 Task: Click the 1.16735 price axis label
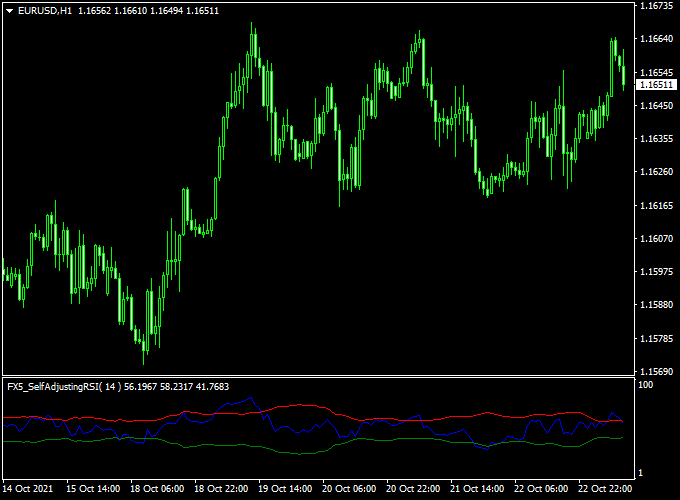pos(657,6)
